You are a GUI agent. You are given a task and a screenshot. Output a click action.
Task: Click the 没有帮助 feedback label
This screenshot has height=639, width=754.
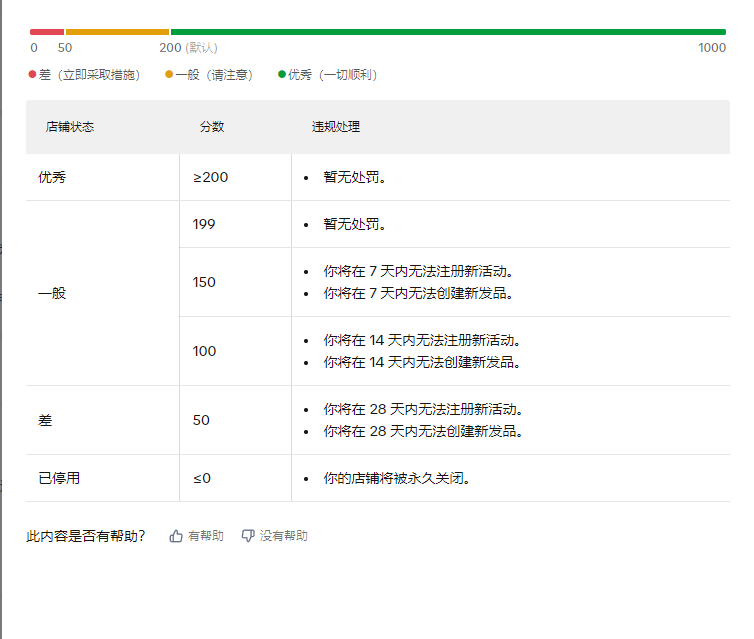point(284,536)
